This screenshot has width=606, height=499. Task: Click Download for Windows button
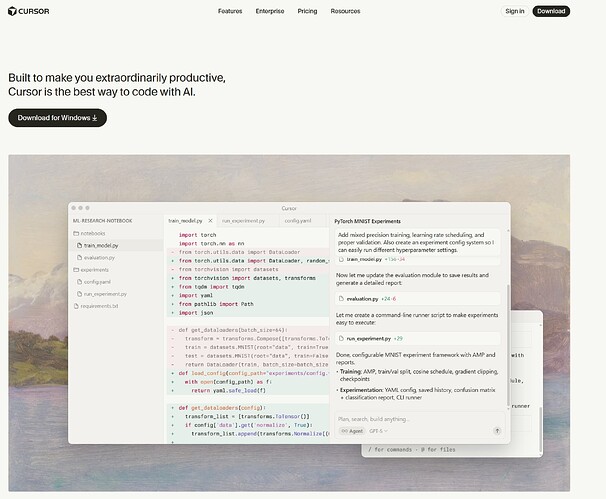click(x=58, y=118)
